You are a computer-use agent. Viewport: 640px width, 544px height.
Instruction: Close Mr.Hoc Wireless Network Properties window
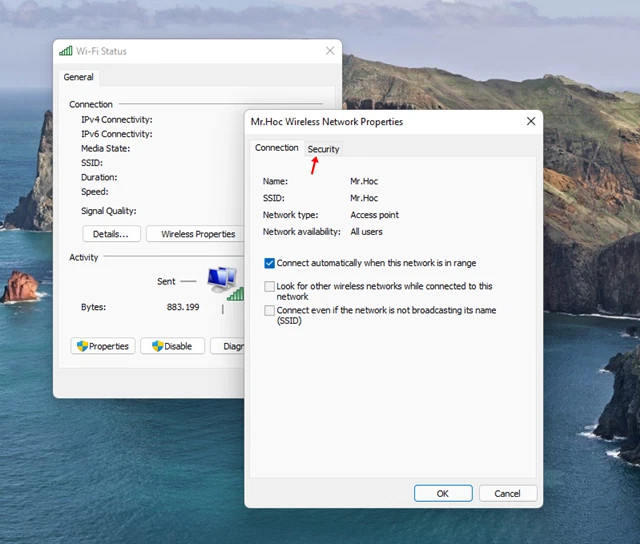[531, 121]
